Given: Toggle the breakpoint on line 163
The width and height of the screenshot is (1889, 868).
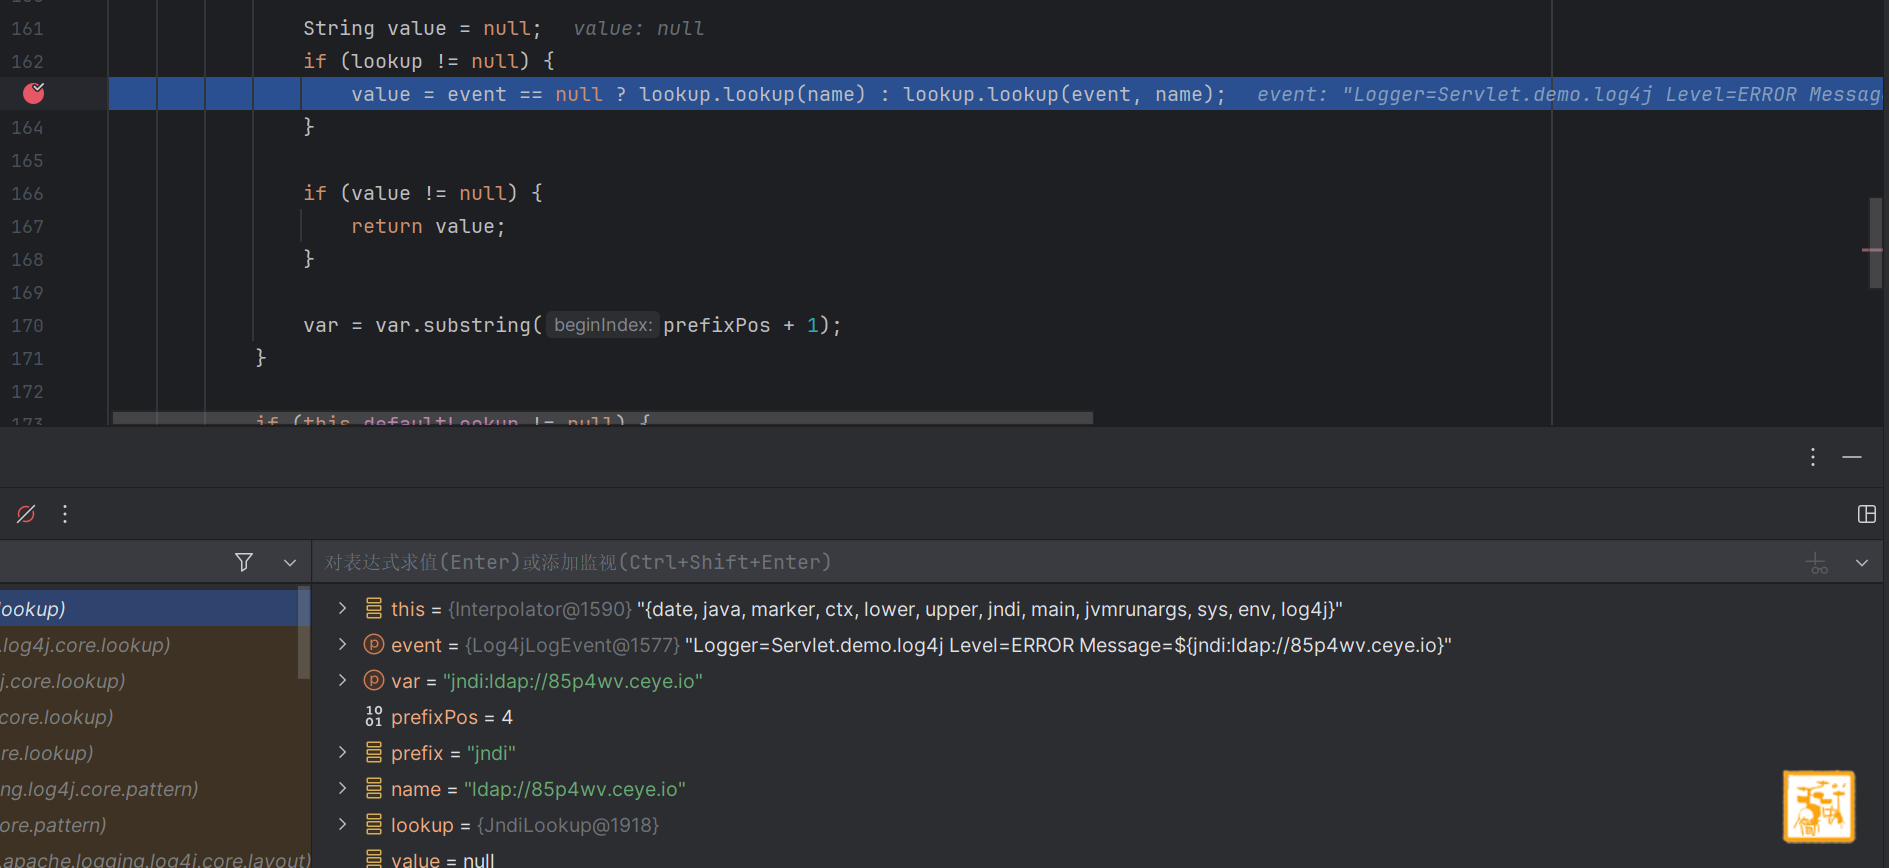Looking at the screenshot, I should click(33, 93).
